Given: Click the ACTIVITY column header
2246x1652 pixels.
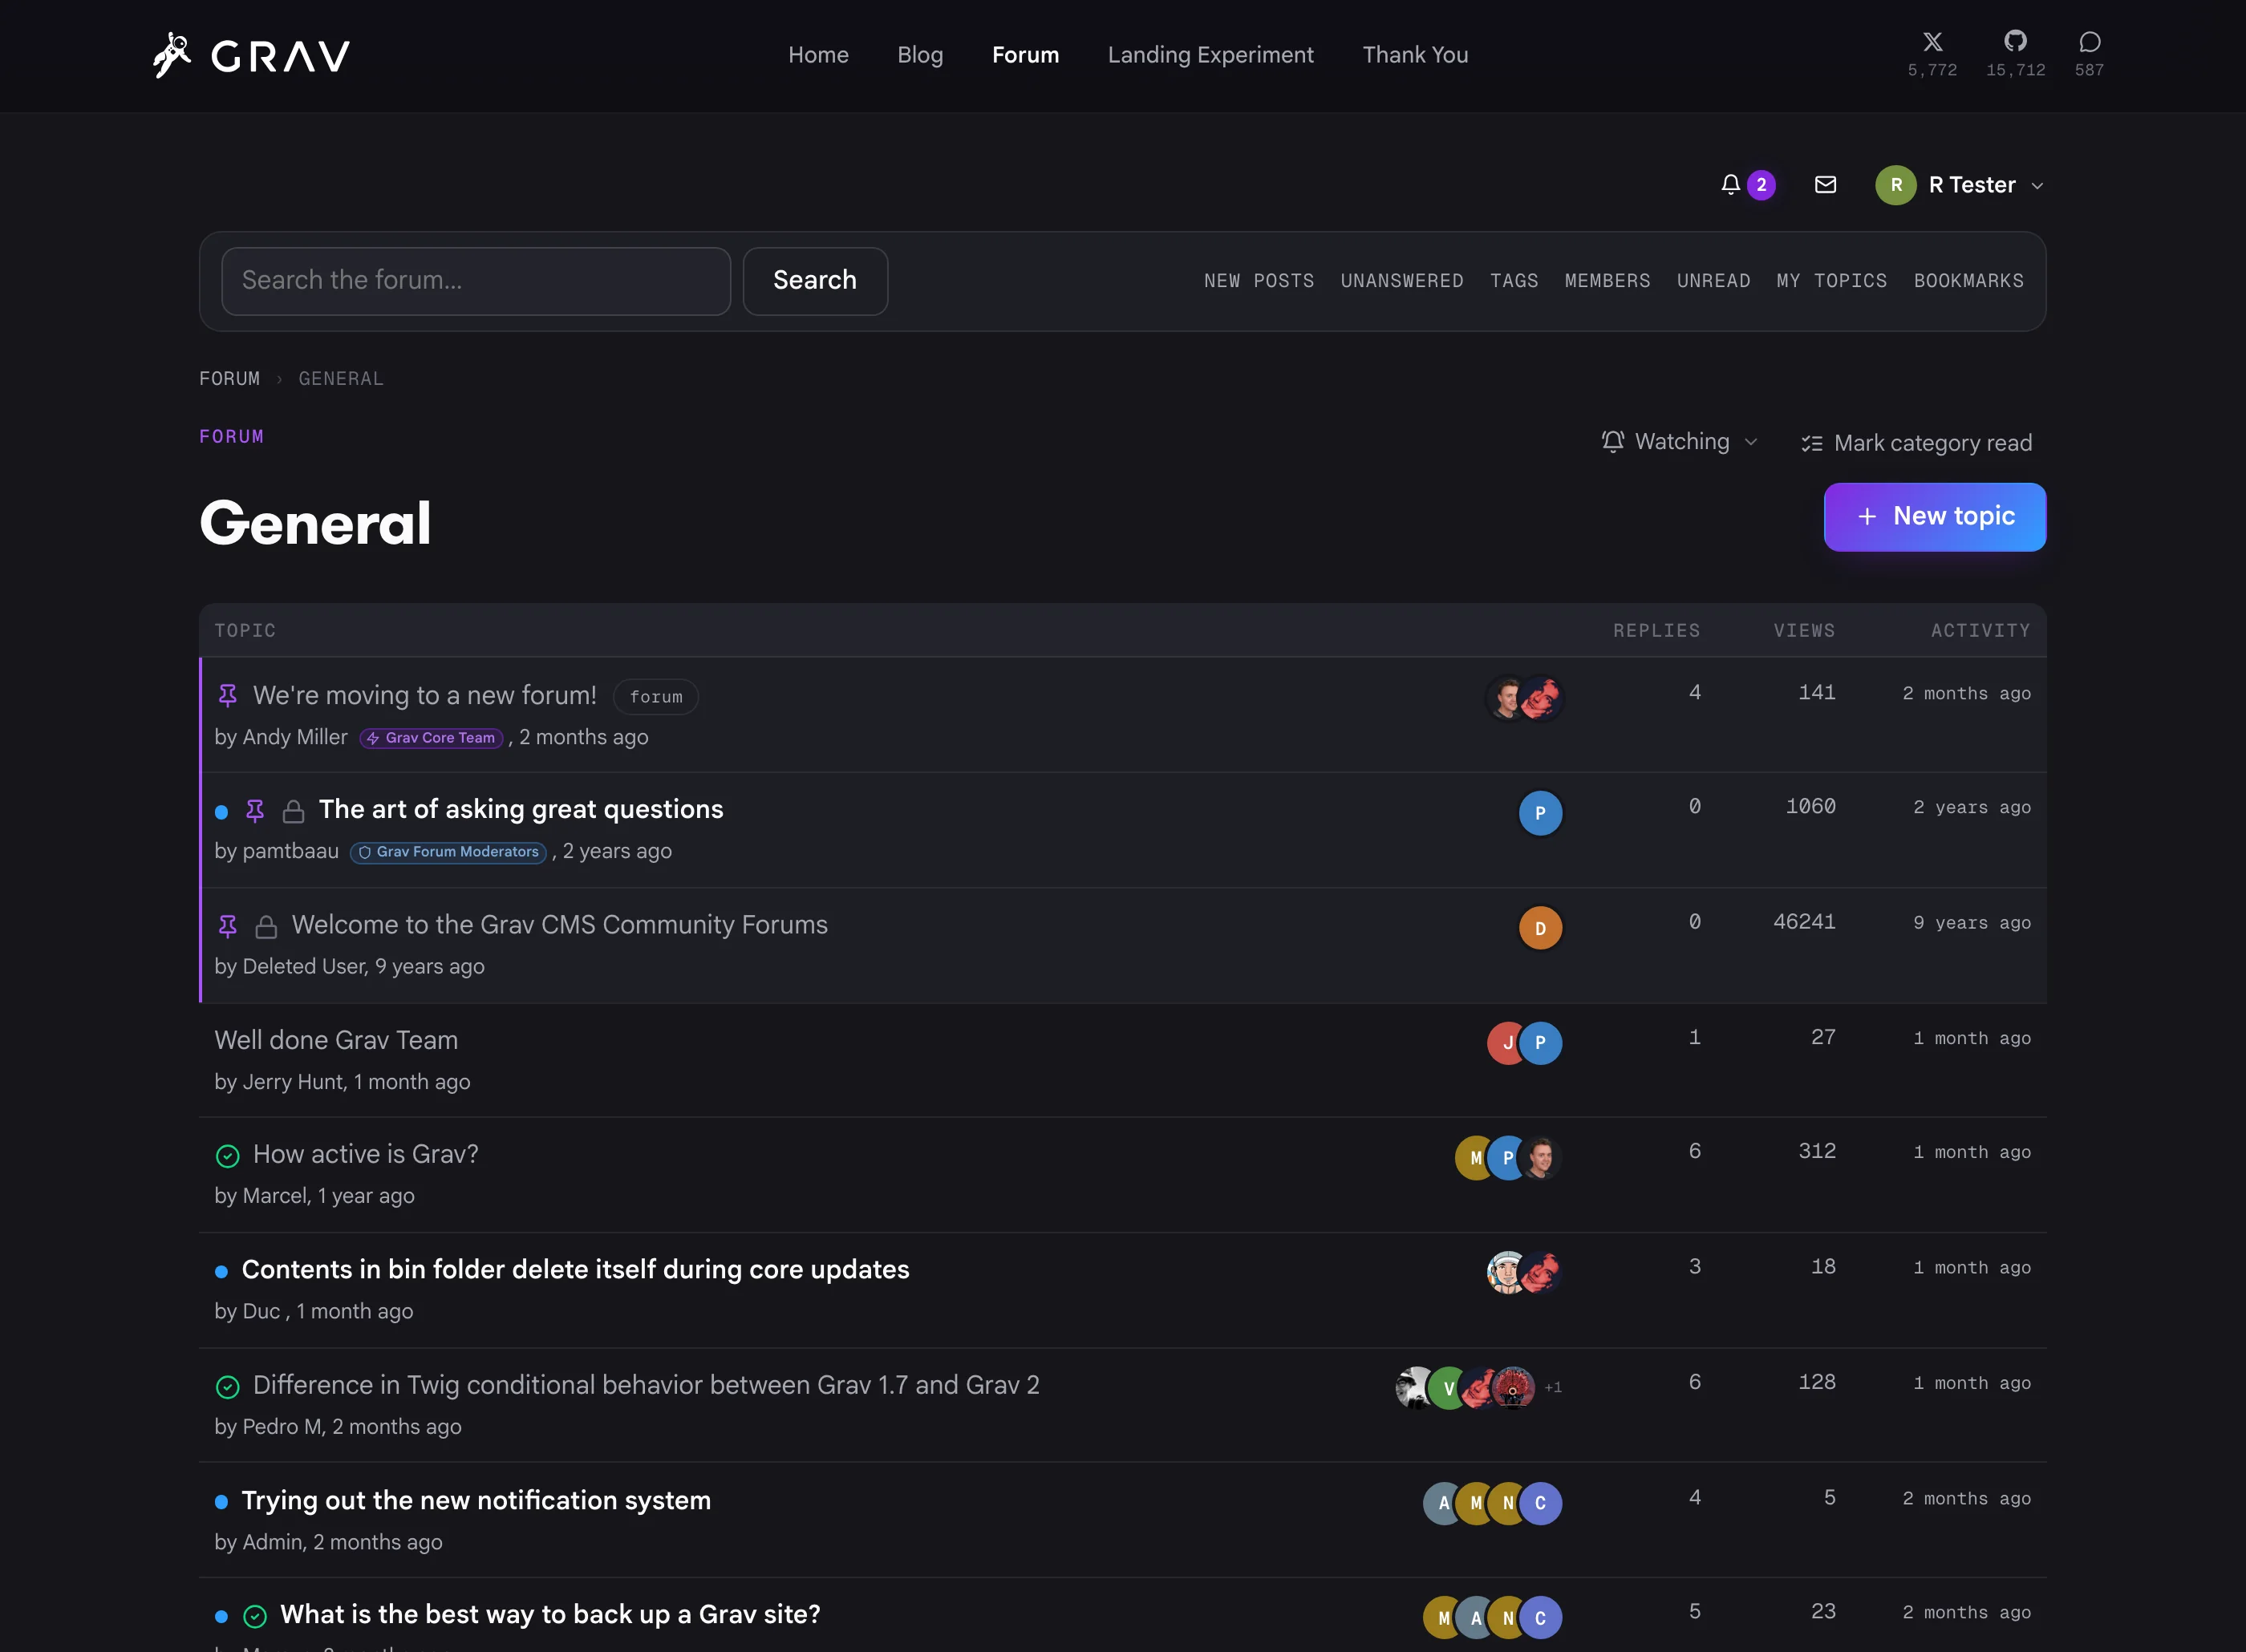Looking at the screenshot, I should pyautogui.click(x=1980, y=631).
